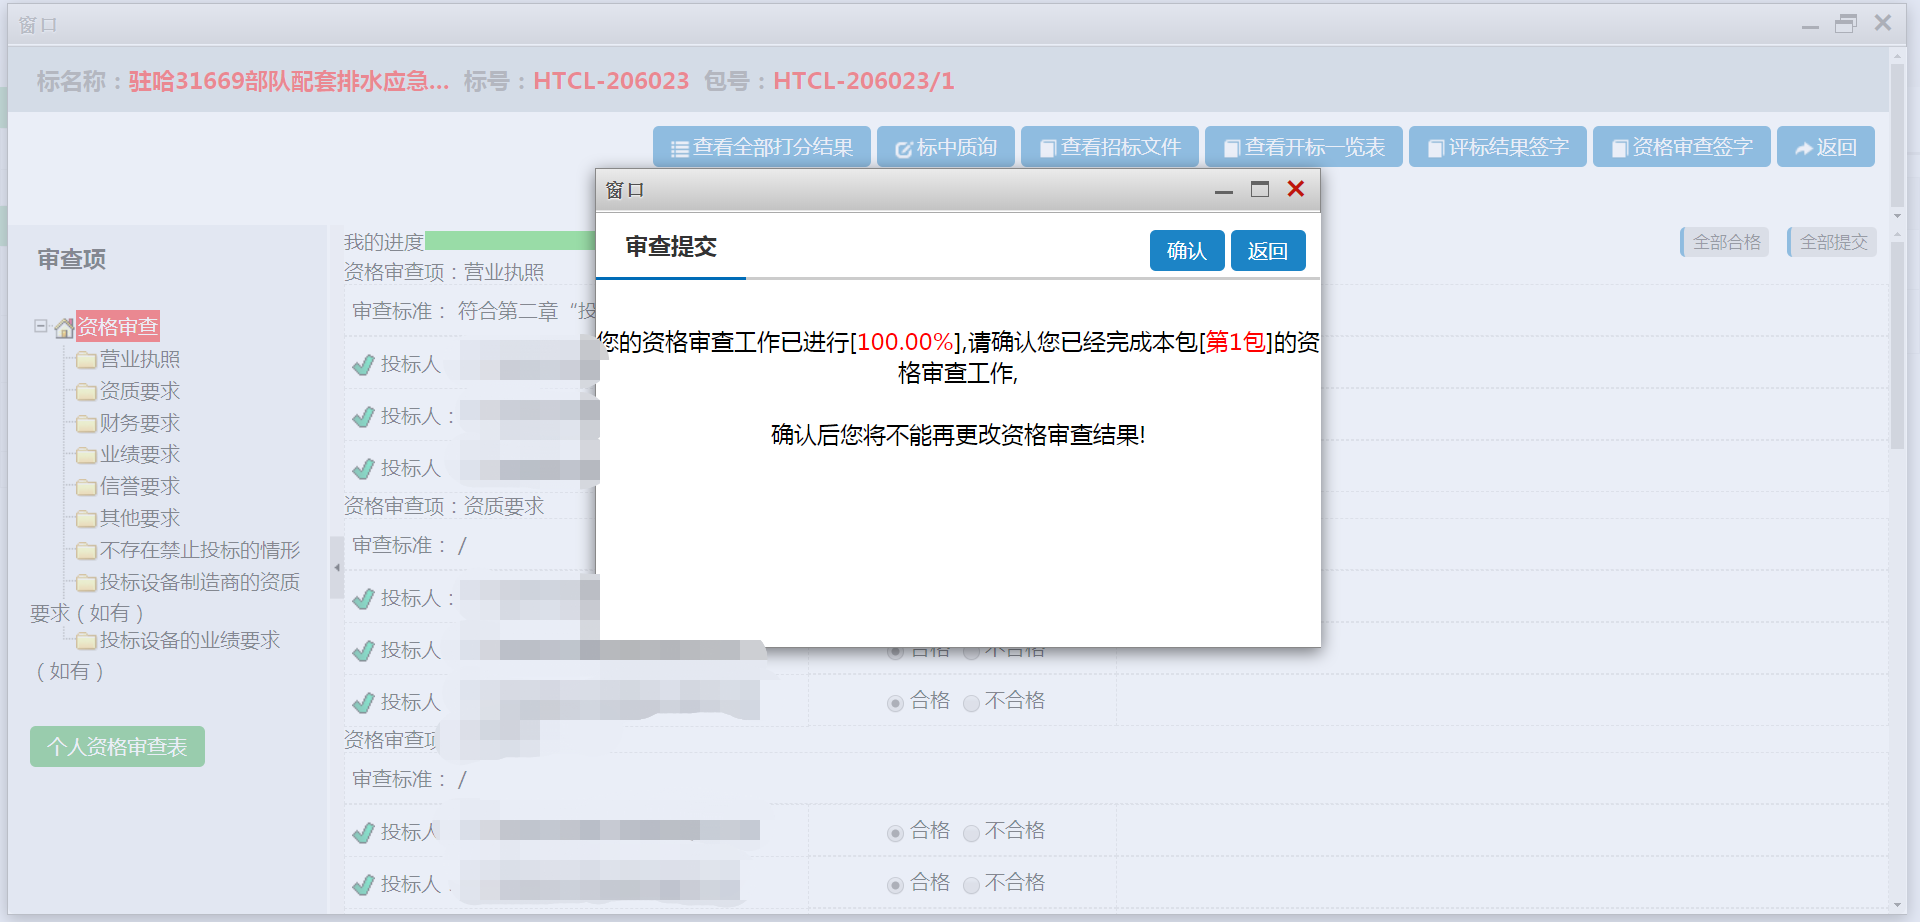Collapse the 资格审查 tree node

(40, 326)
